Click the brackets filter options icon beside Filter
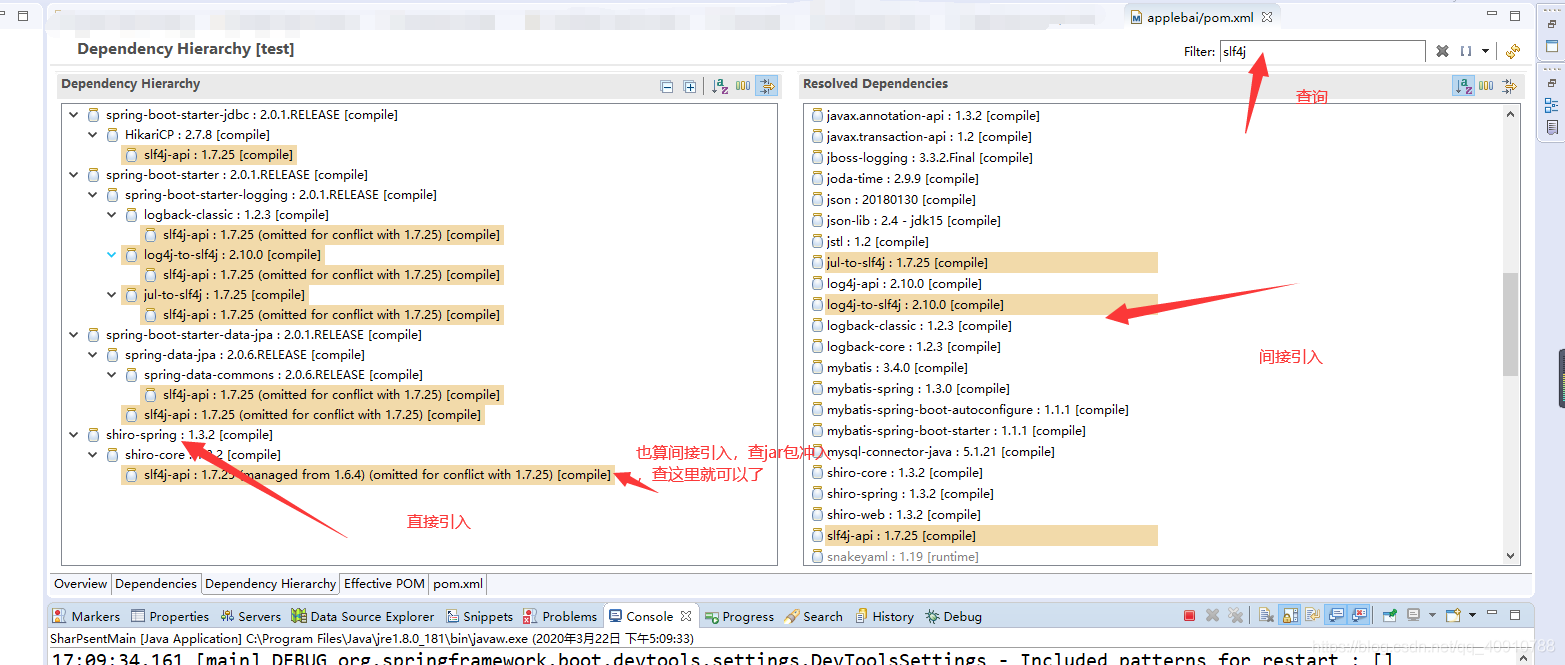 1465,51
